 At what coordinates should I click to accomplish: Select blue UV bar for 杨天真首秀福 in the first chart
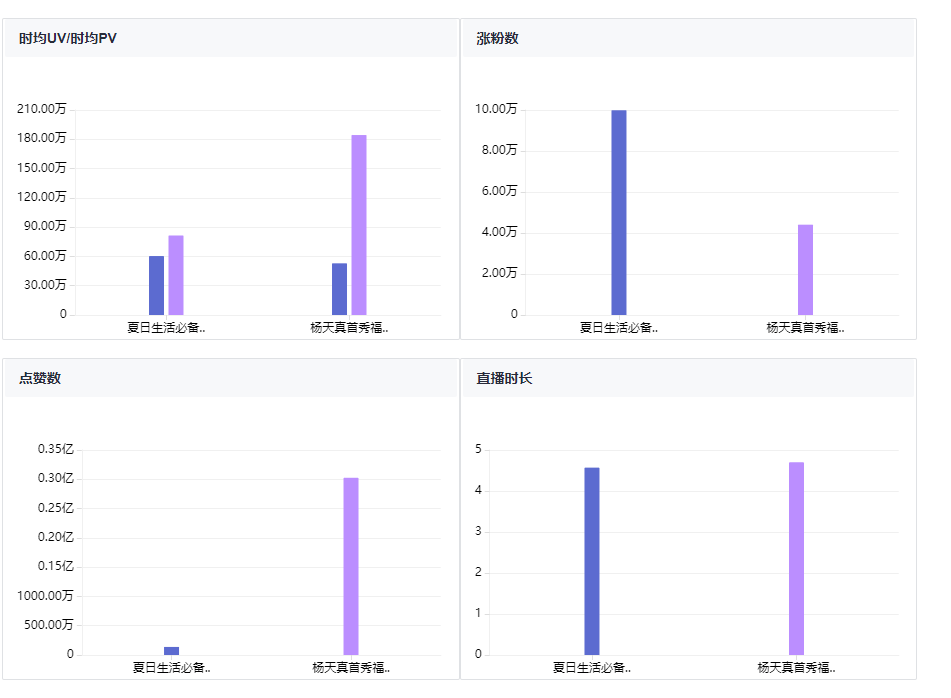(x=340, y=289)
